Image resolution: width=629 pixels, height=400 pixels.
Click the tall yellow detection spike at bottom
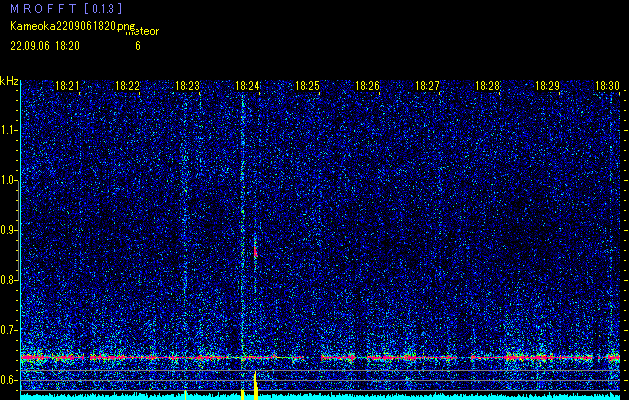click(x=256, y=385)
